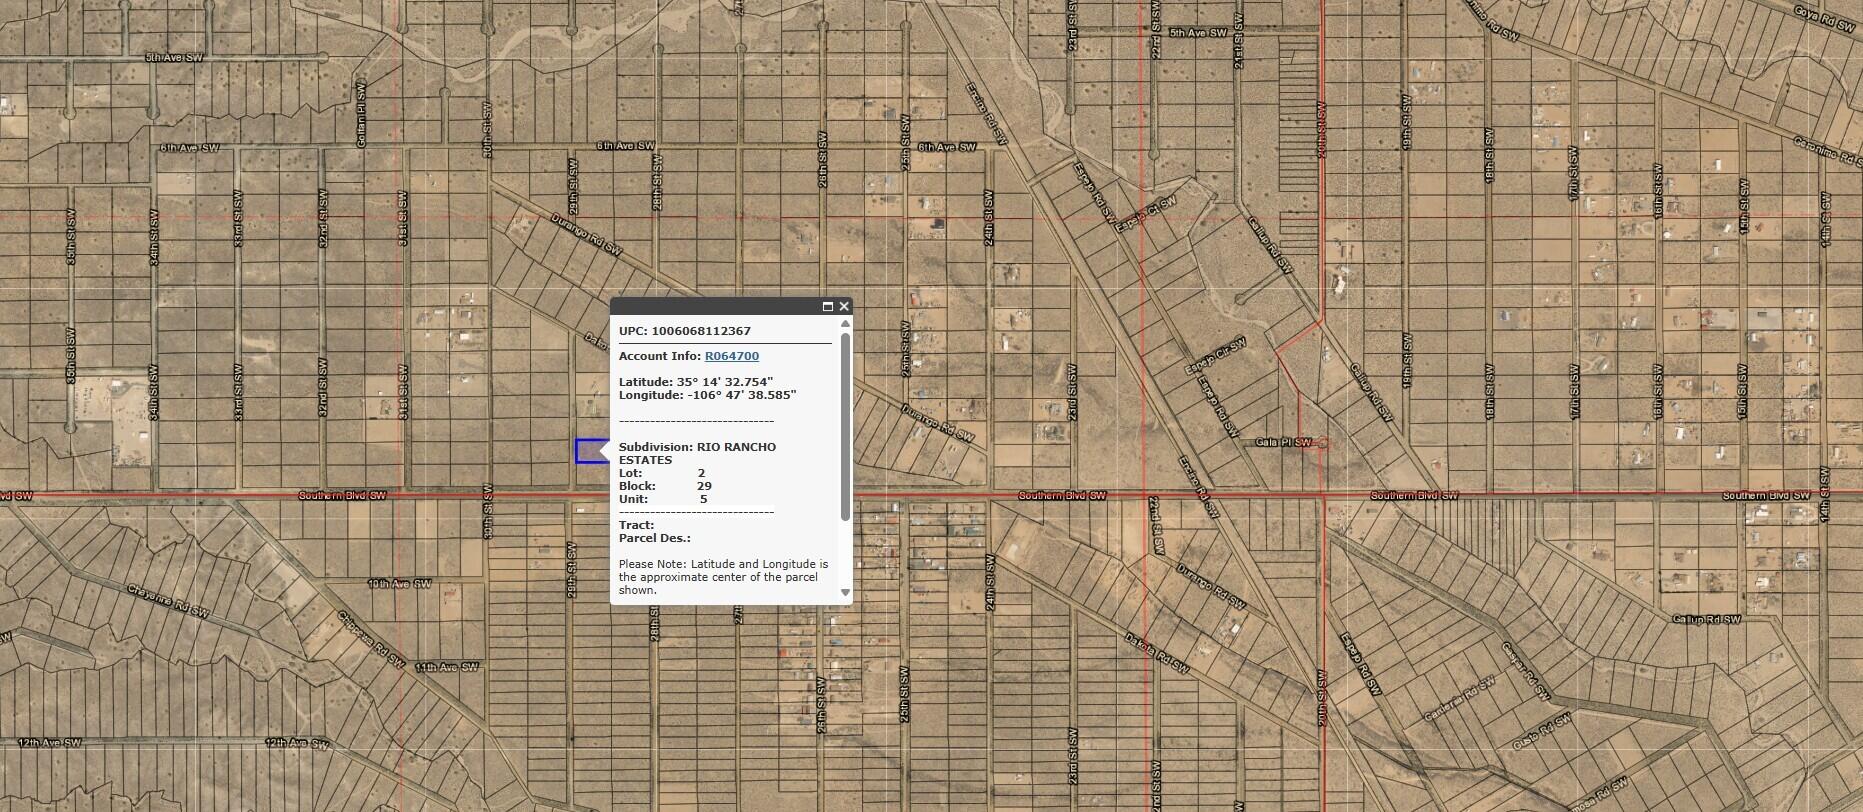Click the popup vertical scrollbar thumb
Screen dimensions: 1863x812
(x=845, y=427)
